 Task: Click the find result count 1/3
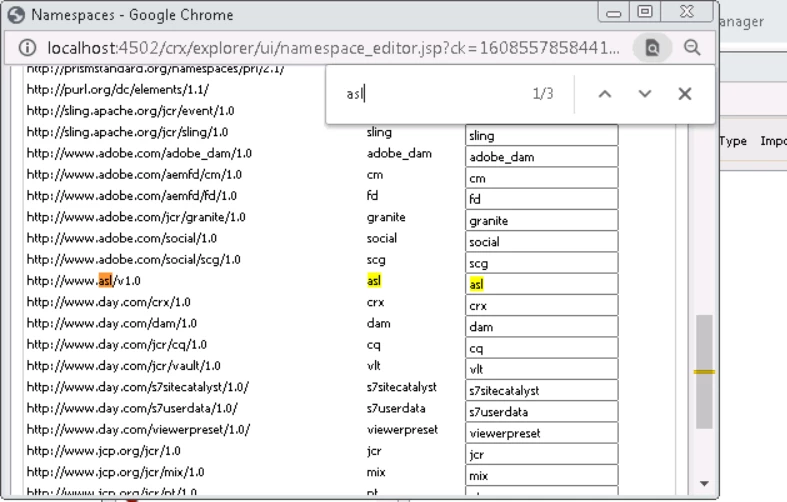(x=543, y=94)
